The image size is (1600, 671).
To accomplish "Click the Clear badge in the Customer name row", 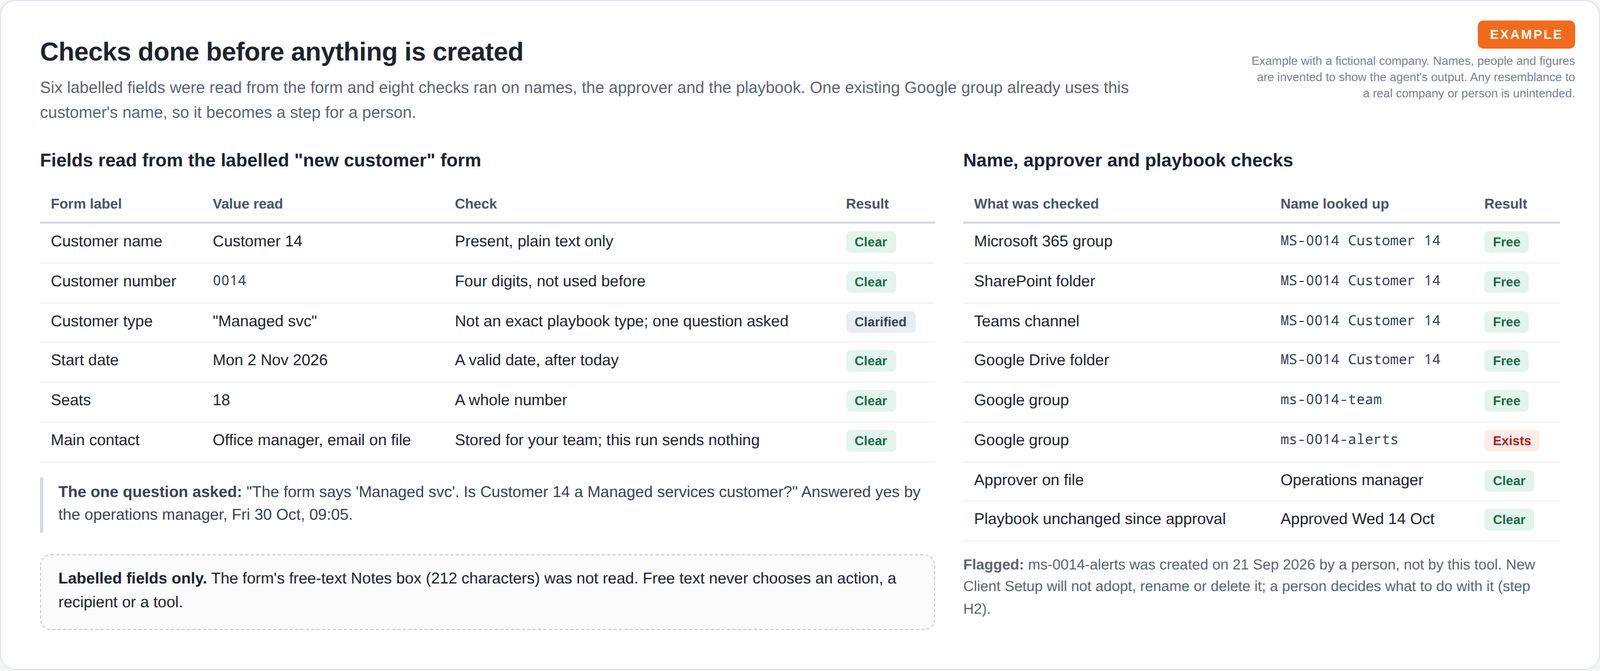I will (870, 242).
